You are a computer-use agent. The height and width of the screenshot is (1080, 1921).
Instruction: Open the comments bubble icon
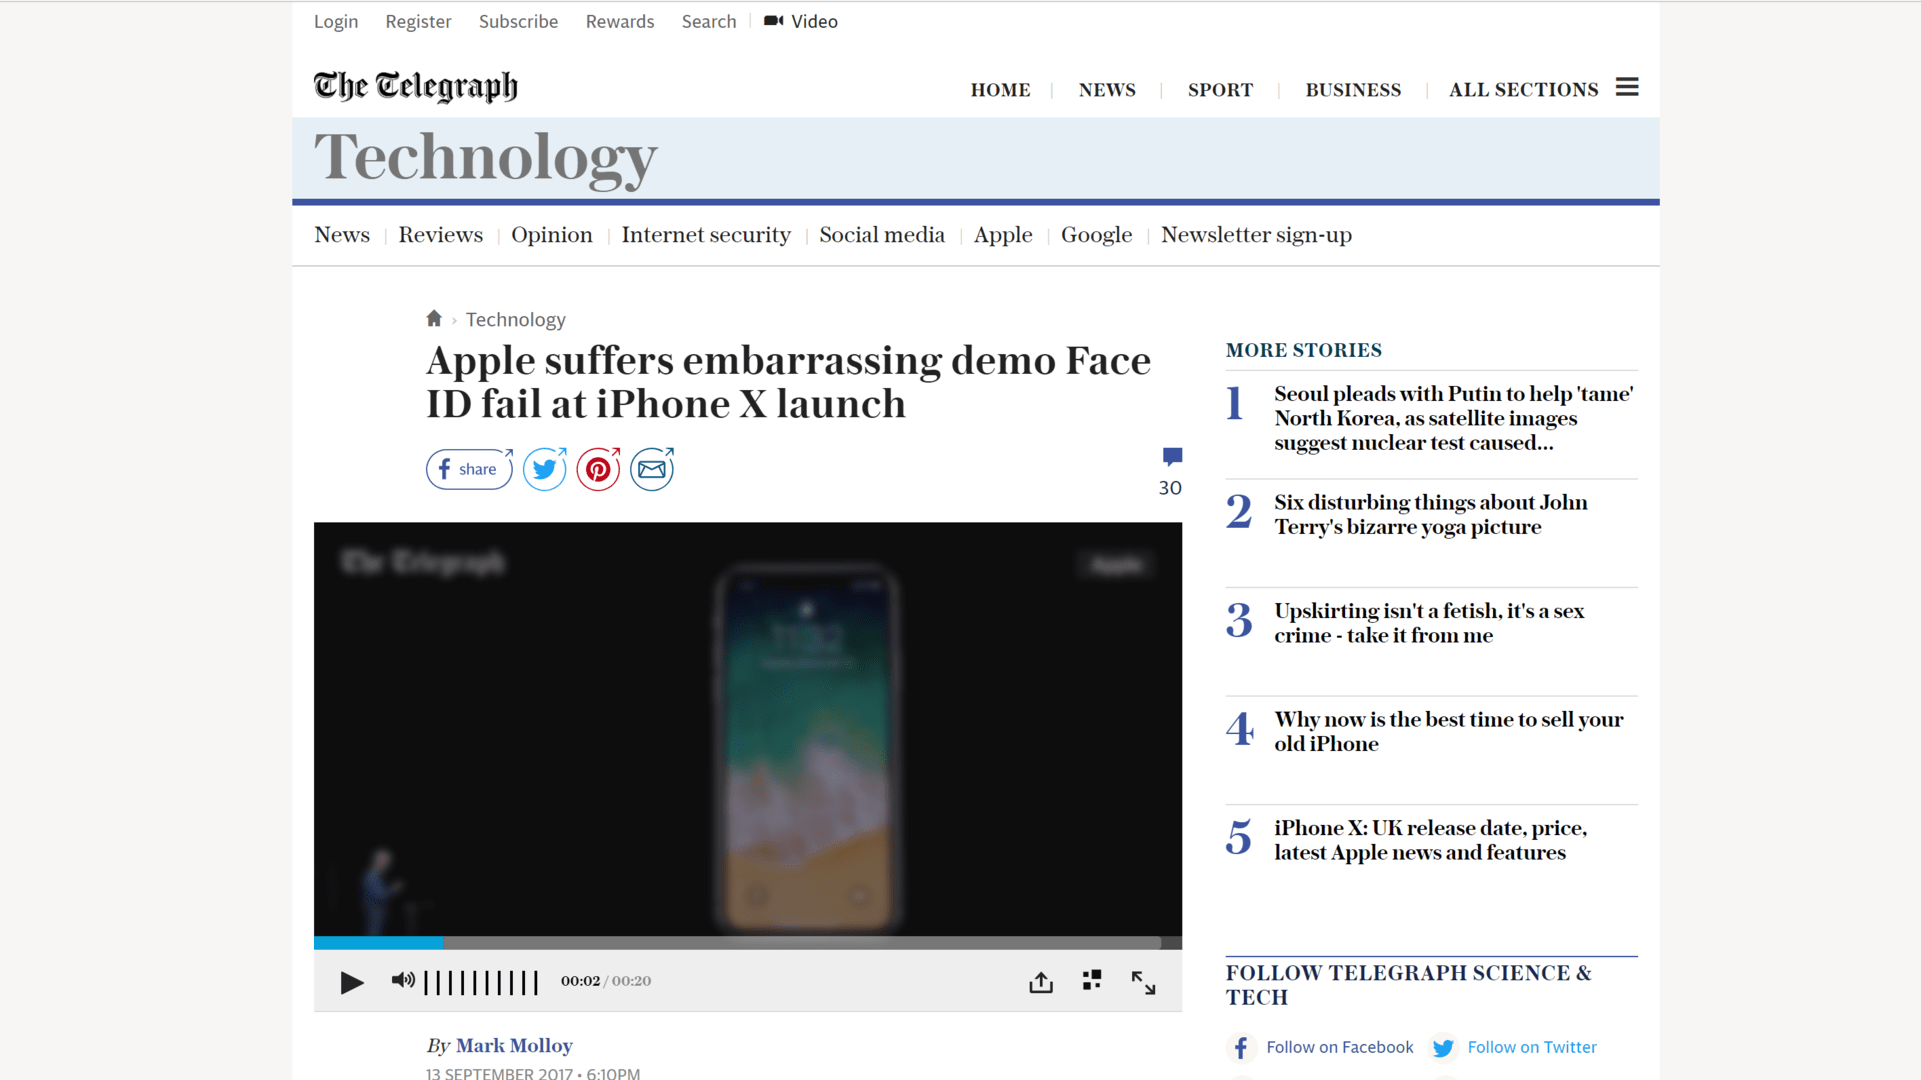tap(1172, 458)
